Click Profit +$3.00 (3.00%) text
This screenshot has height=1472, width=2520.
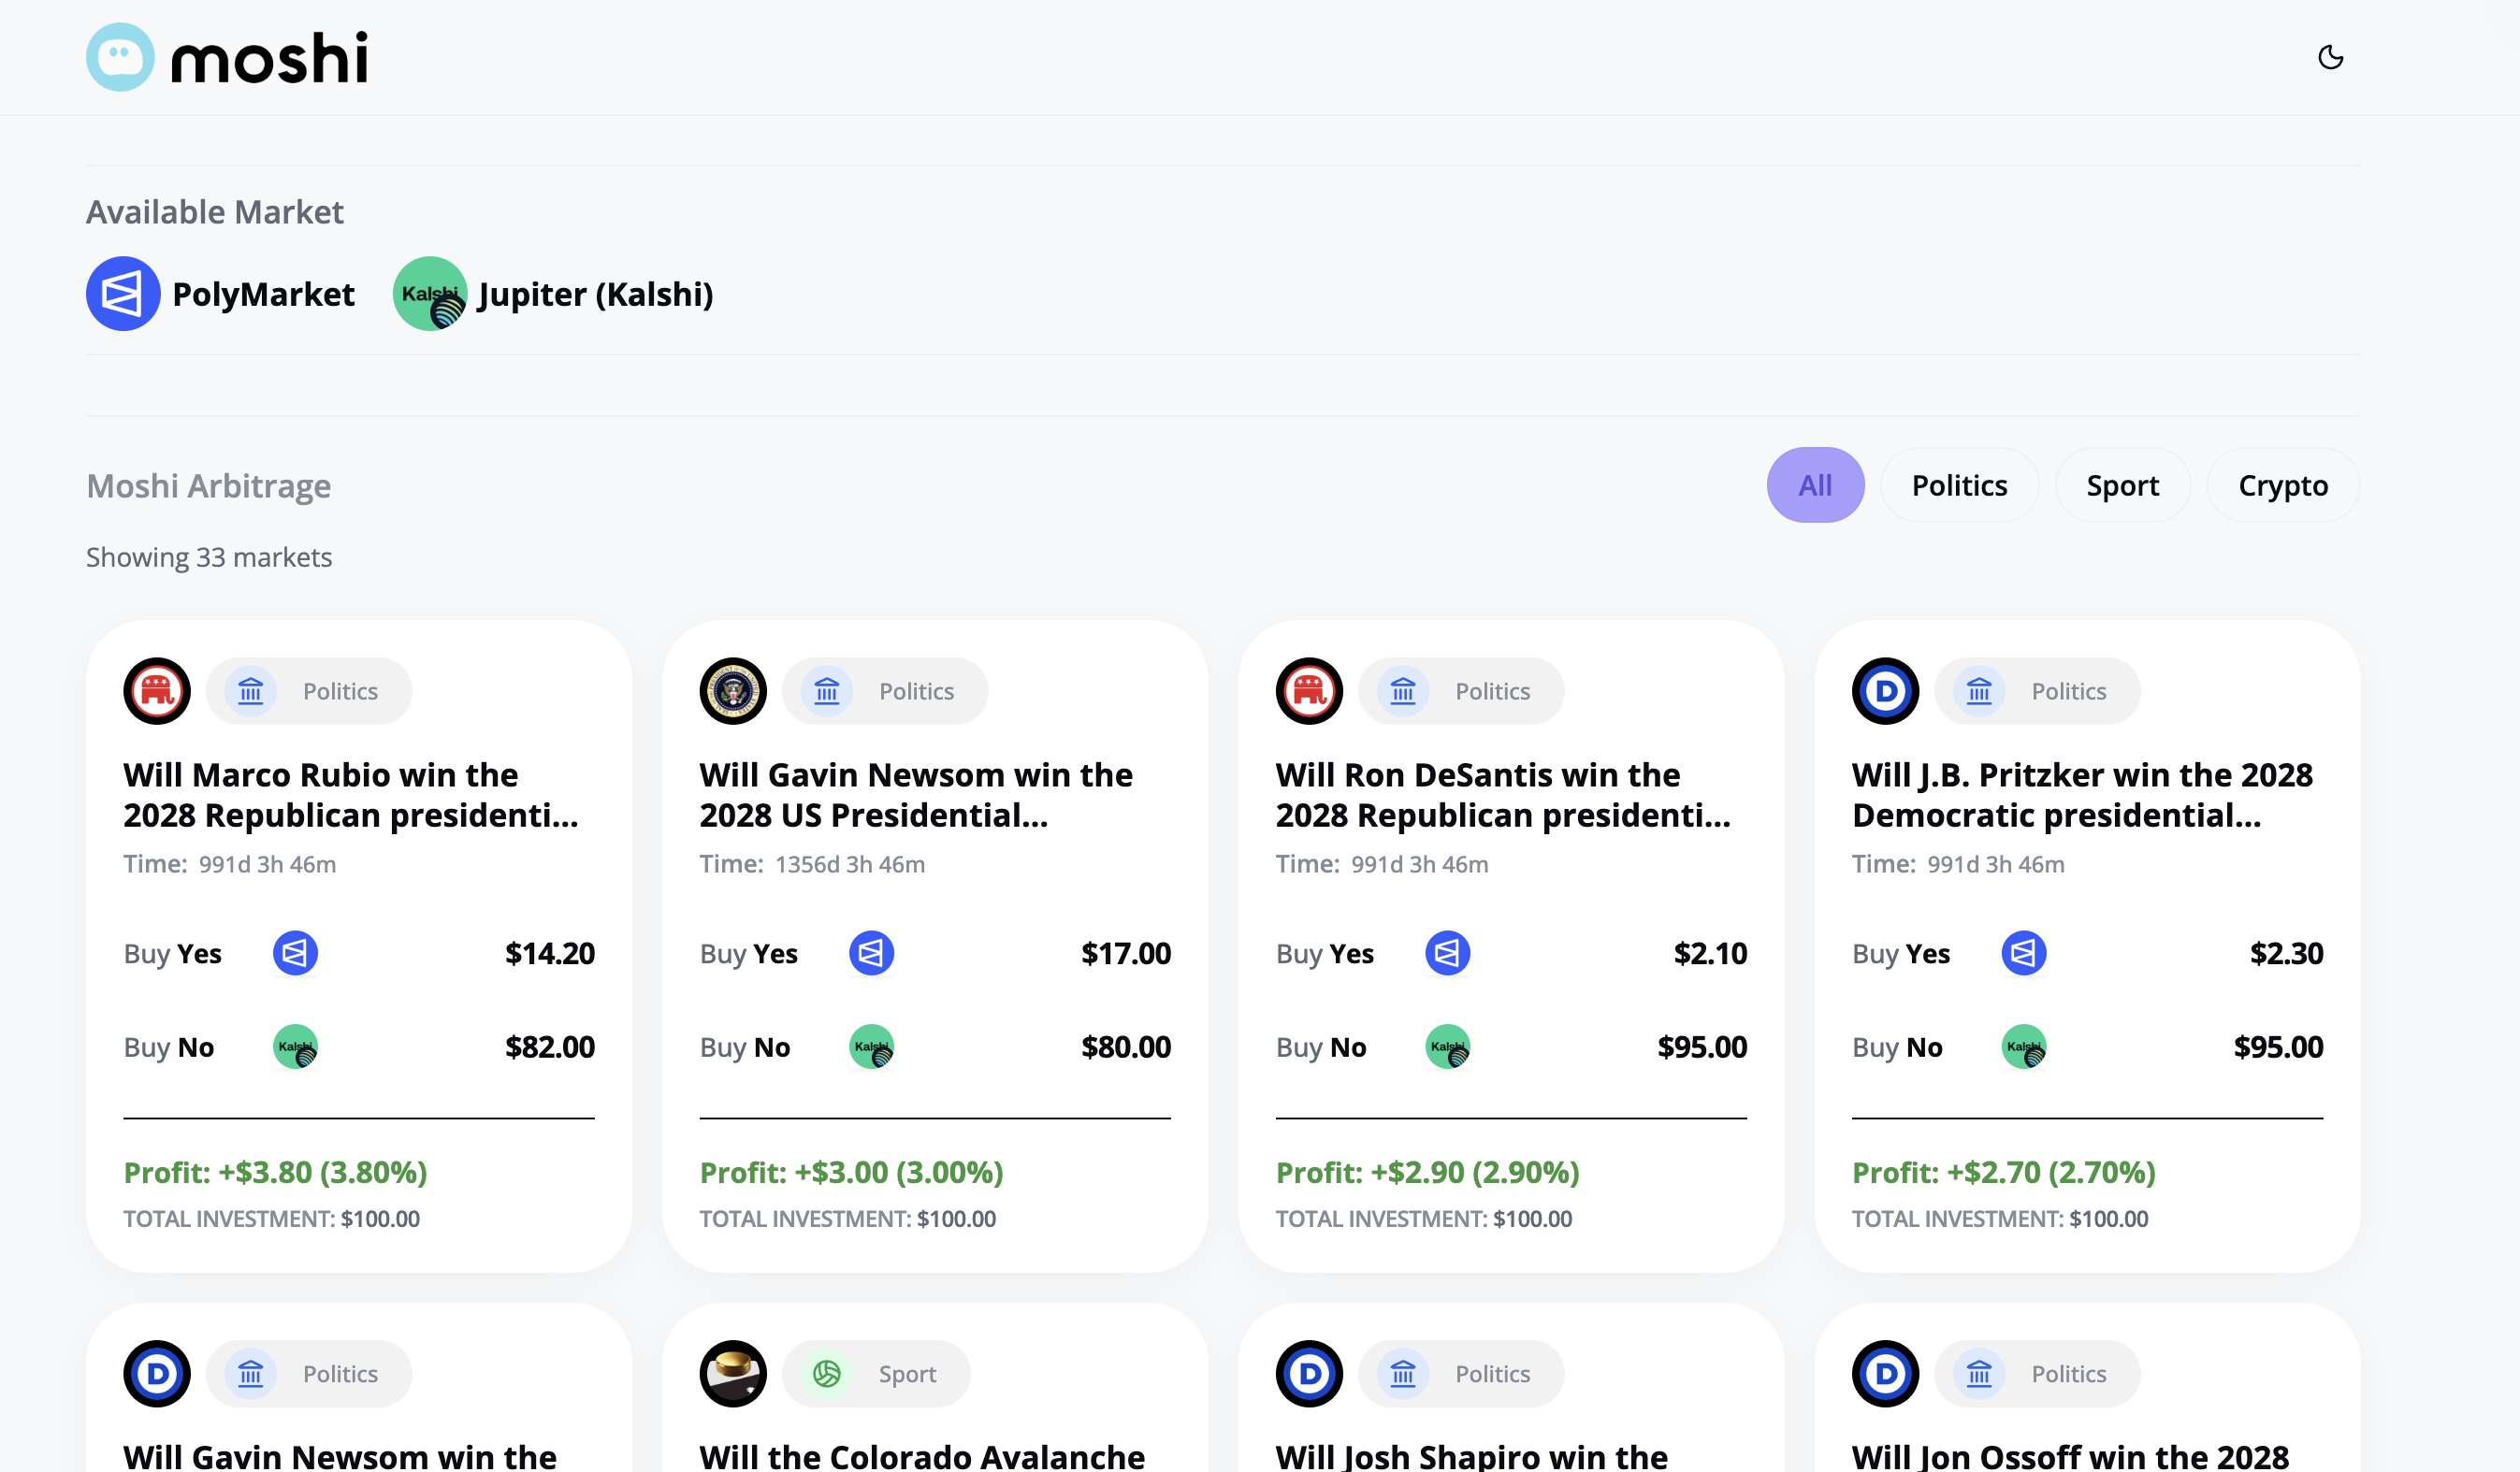coord(851,1172)
